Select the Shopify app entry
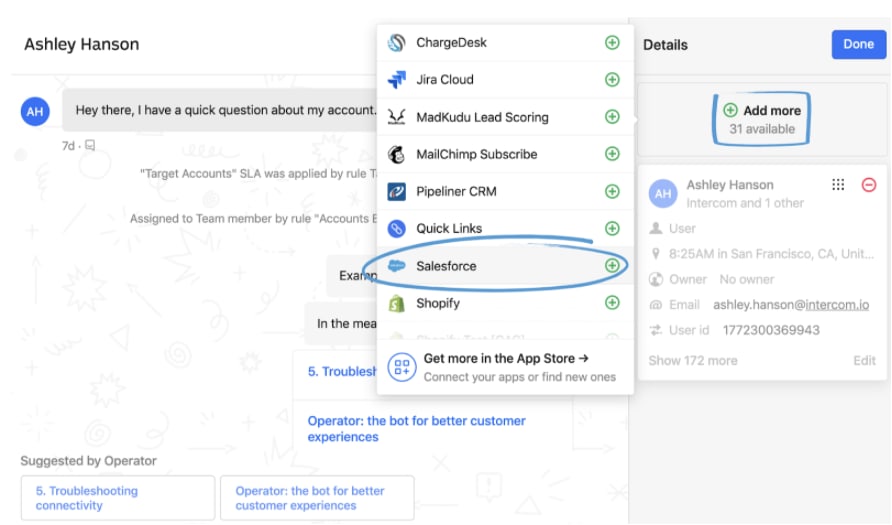This screenshot has width=892, height=525. (x=505, y=303)
